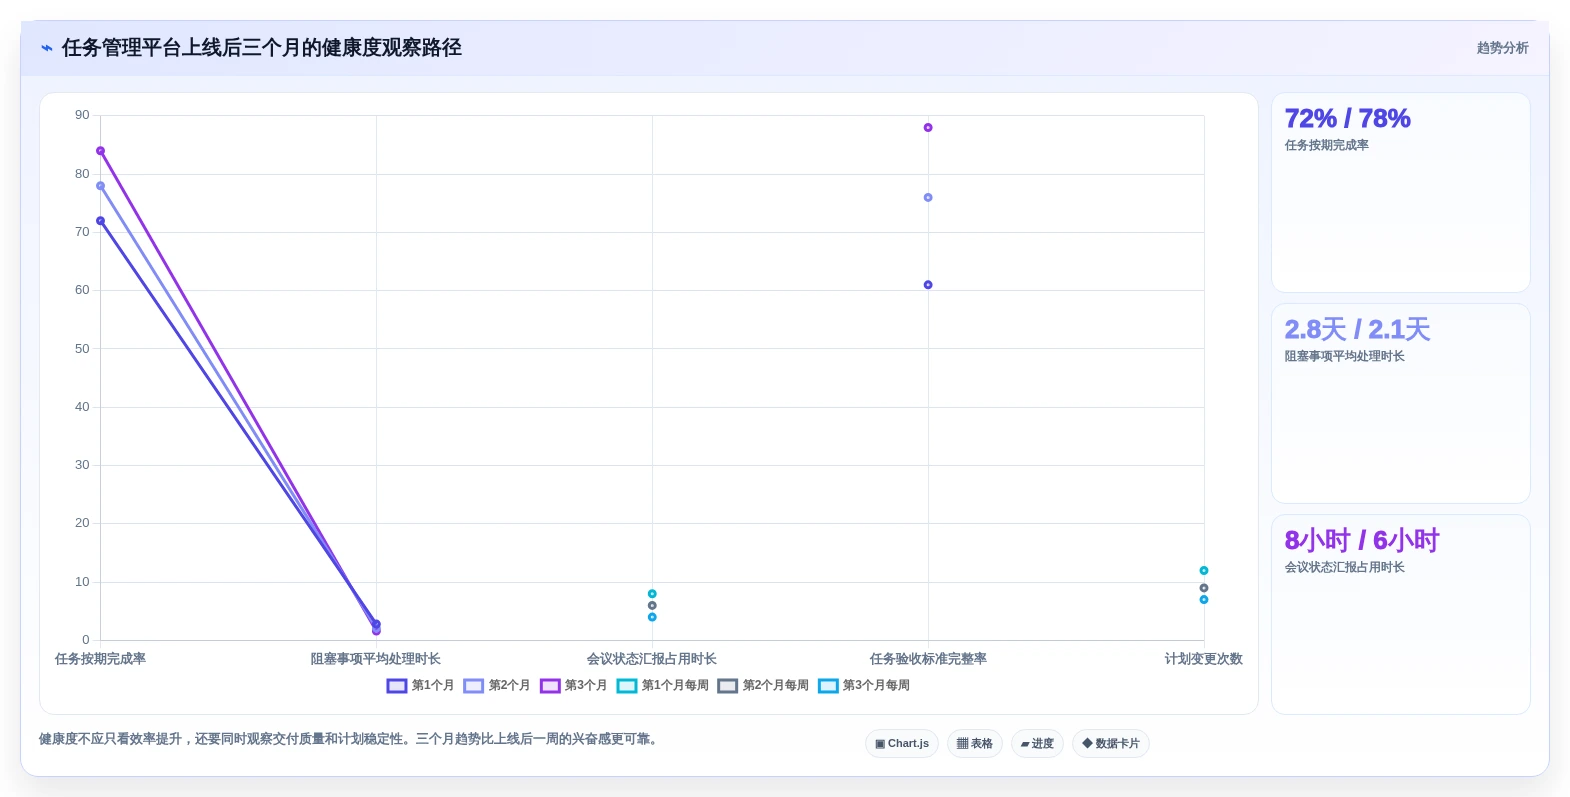This screenshot has width=1570, height=797.
Task: Switch to the 表格 view chip
Action: coord(975,743)
